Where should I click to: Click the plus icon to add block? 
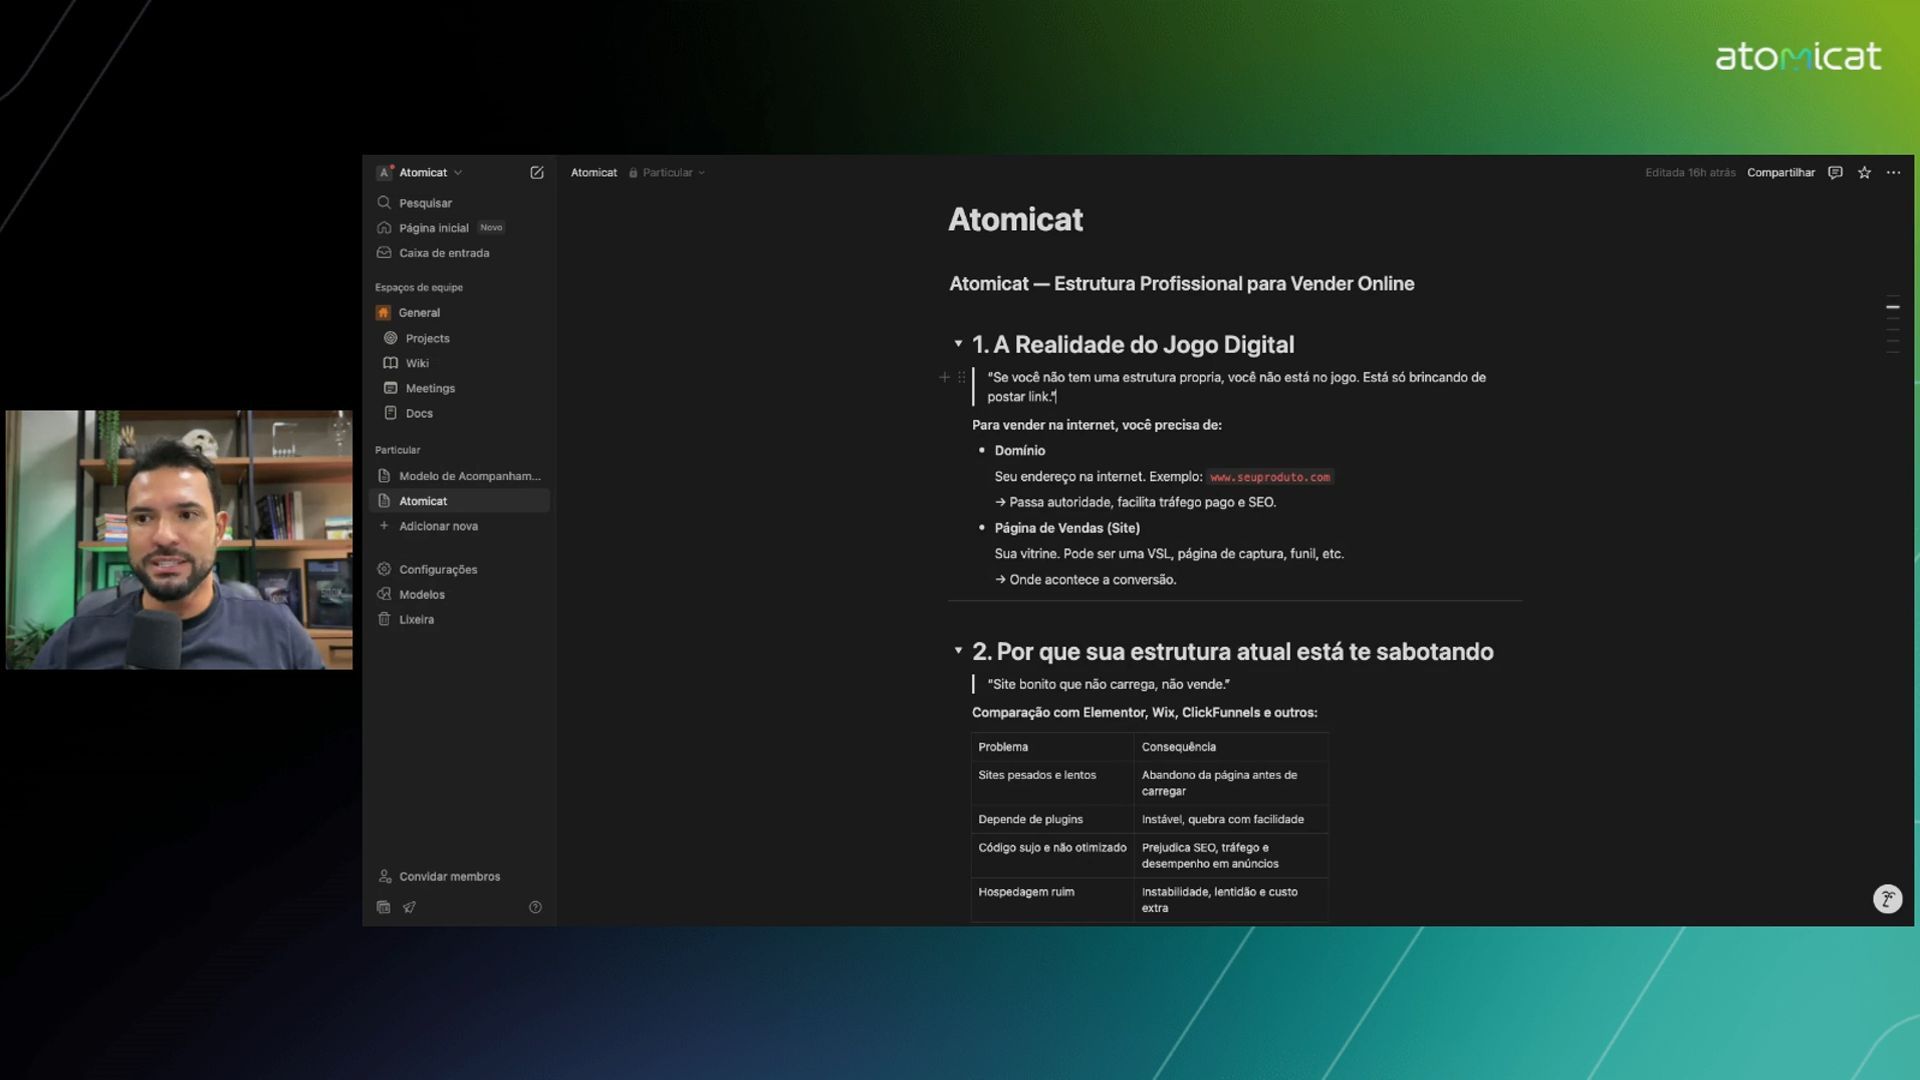pos(944,377)
